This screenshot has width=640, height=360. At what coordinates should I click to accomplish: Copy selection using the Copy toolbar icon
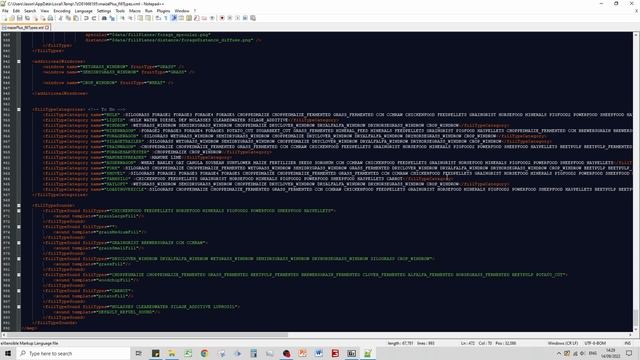[x=68, y=18]
